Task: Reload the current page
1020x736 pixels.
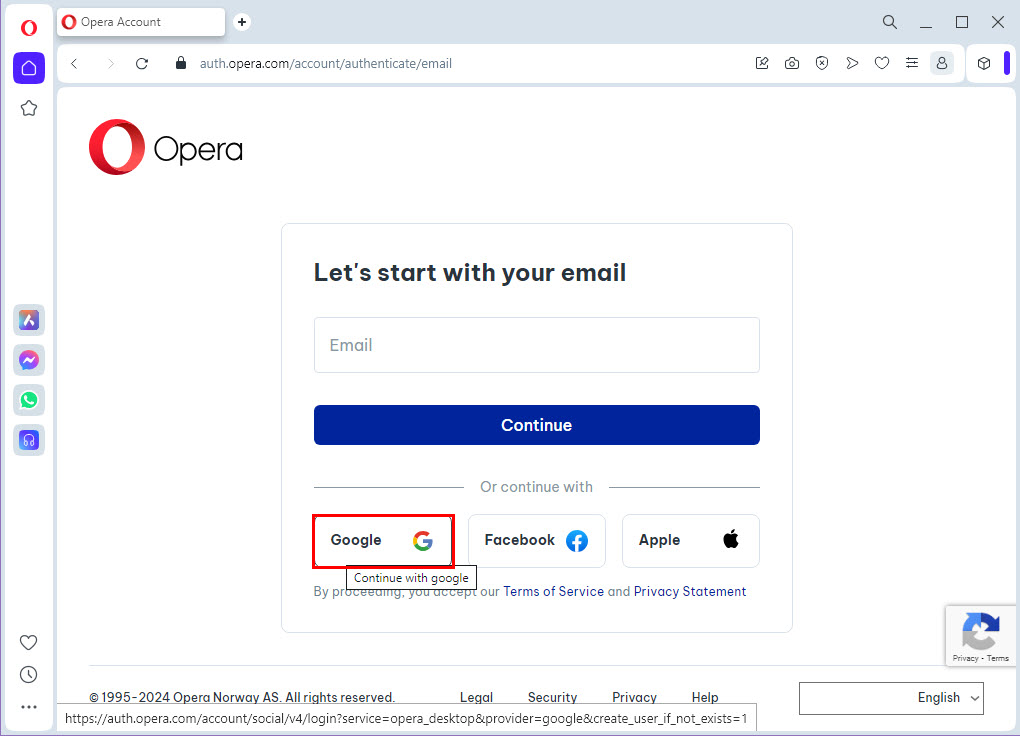Action: (x=142, y=64)
